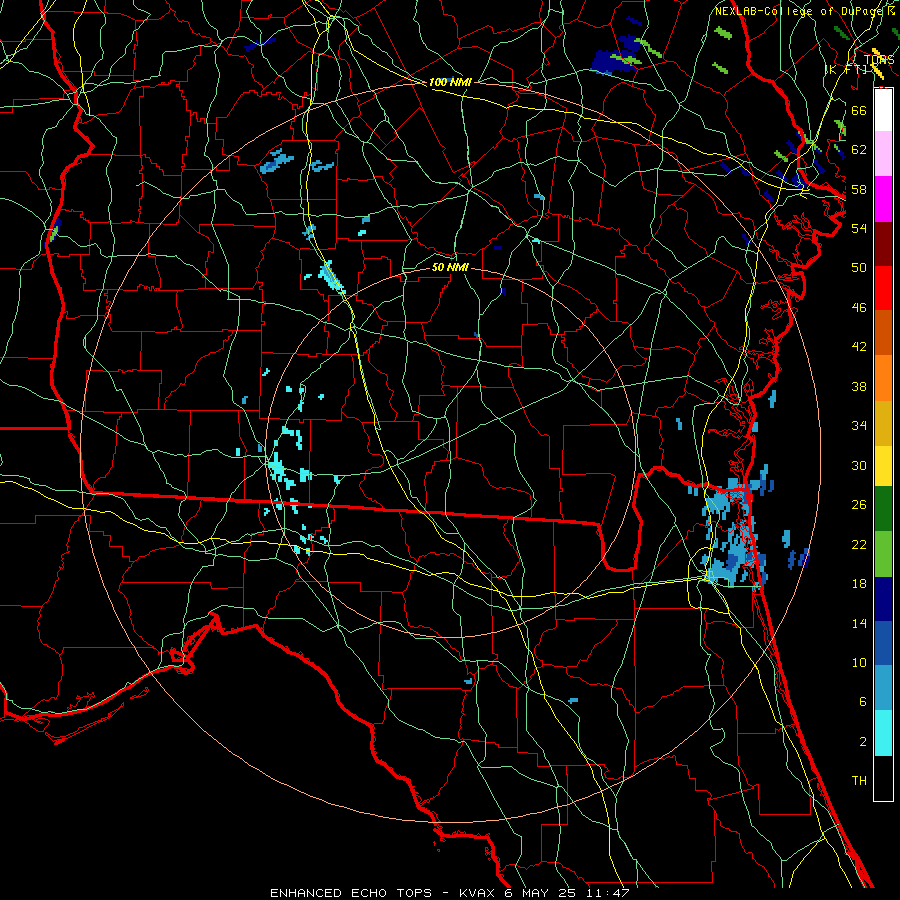
Task: Click the '10' legend scale label
Action: tap(859, 663)
